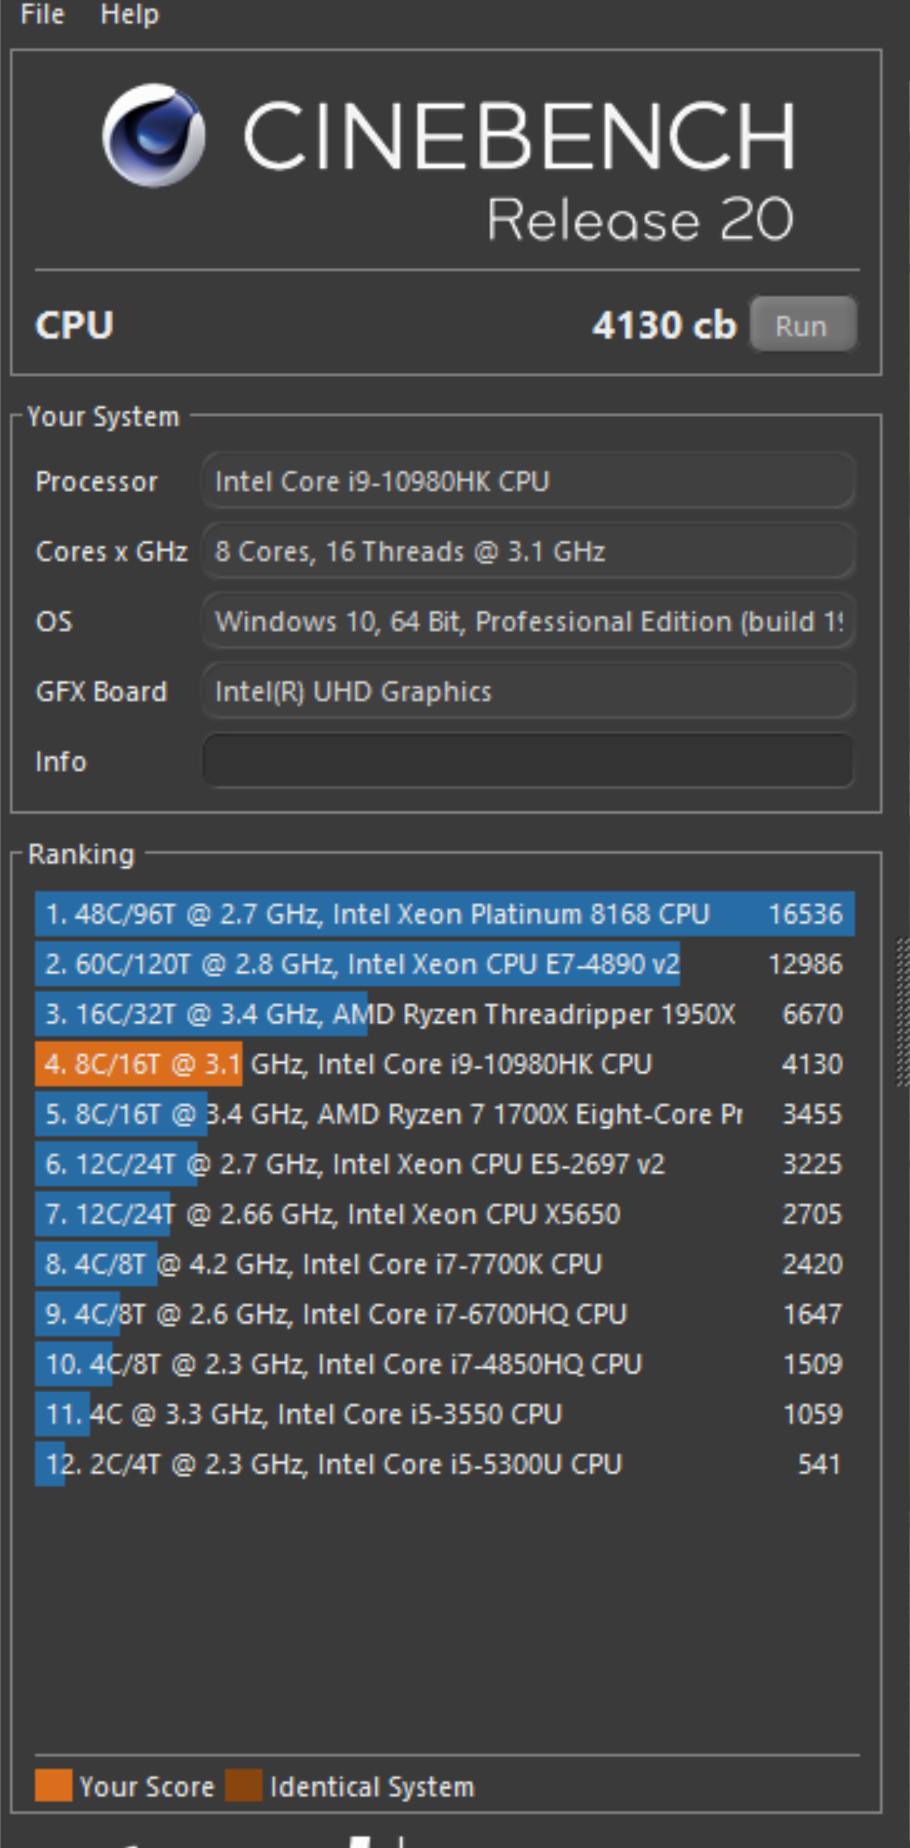
Task: Open the Help menu
Action: [129, 14]
